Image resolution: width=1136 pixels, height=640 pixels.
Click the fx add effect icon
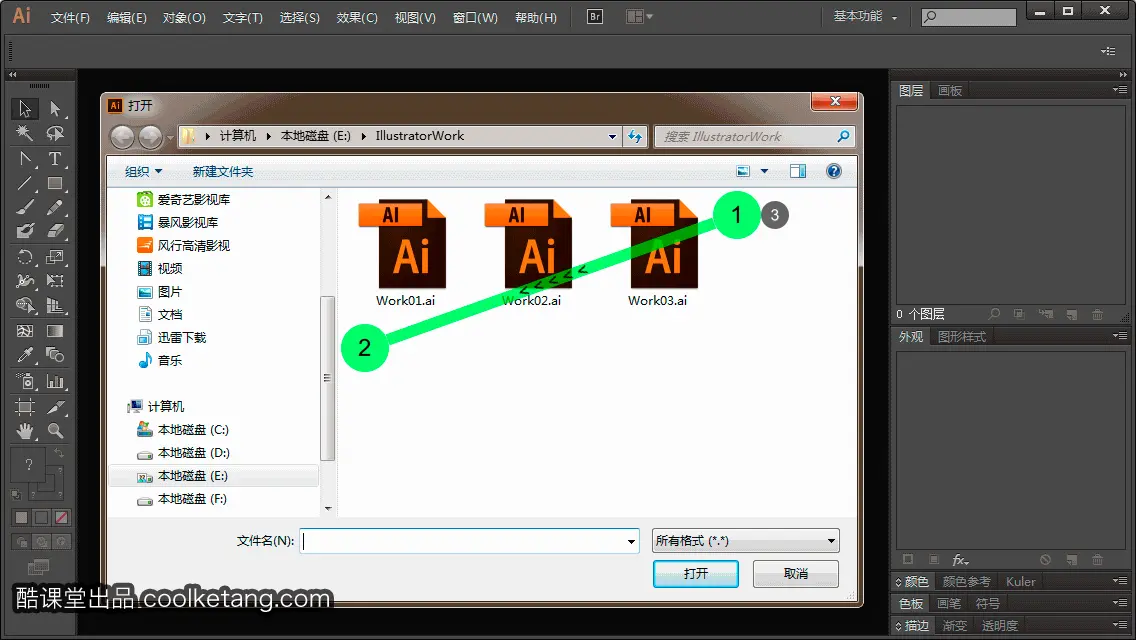pyautogui.click(x=960, y=560)
